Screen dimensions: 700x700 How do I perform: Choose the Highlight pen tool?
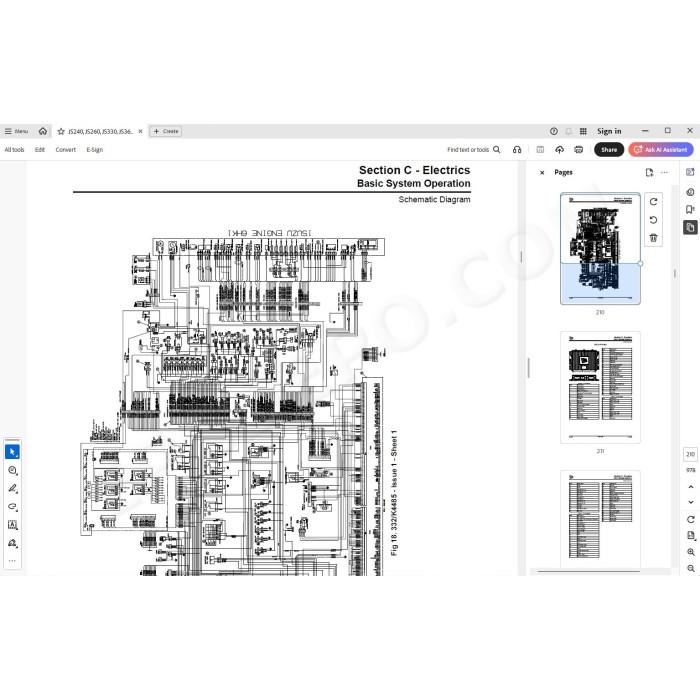(x=12, y=488)
